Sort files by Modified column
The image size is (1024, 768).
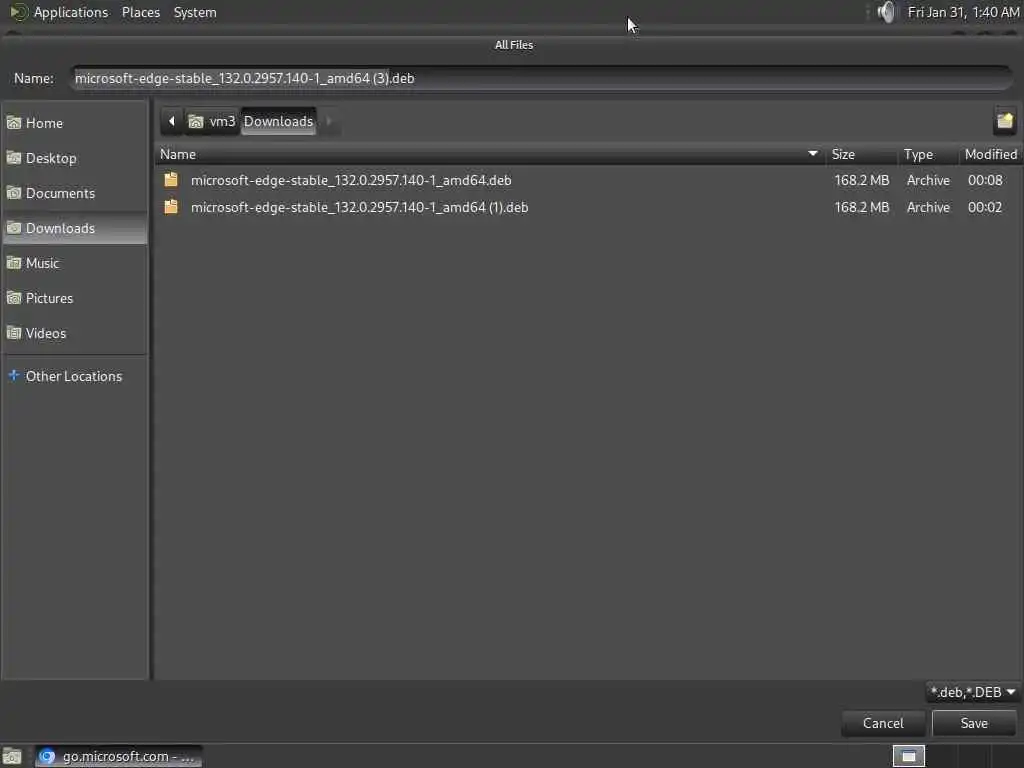point(991,155)
